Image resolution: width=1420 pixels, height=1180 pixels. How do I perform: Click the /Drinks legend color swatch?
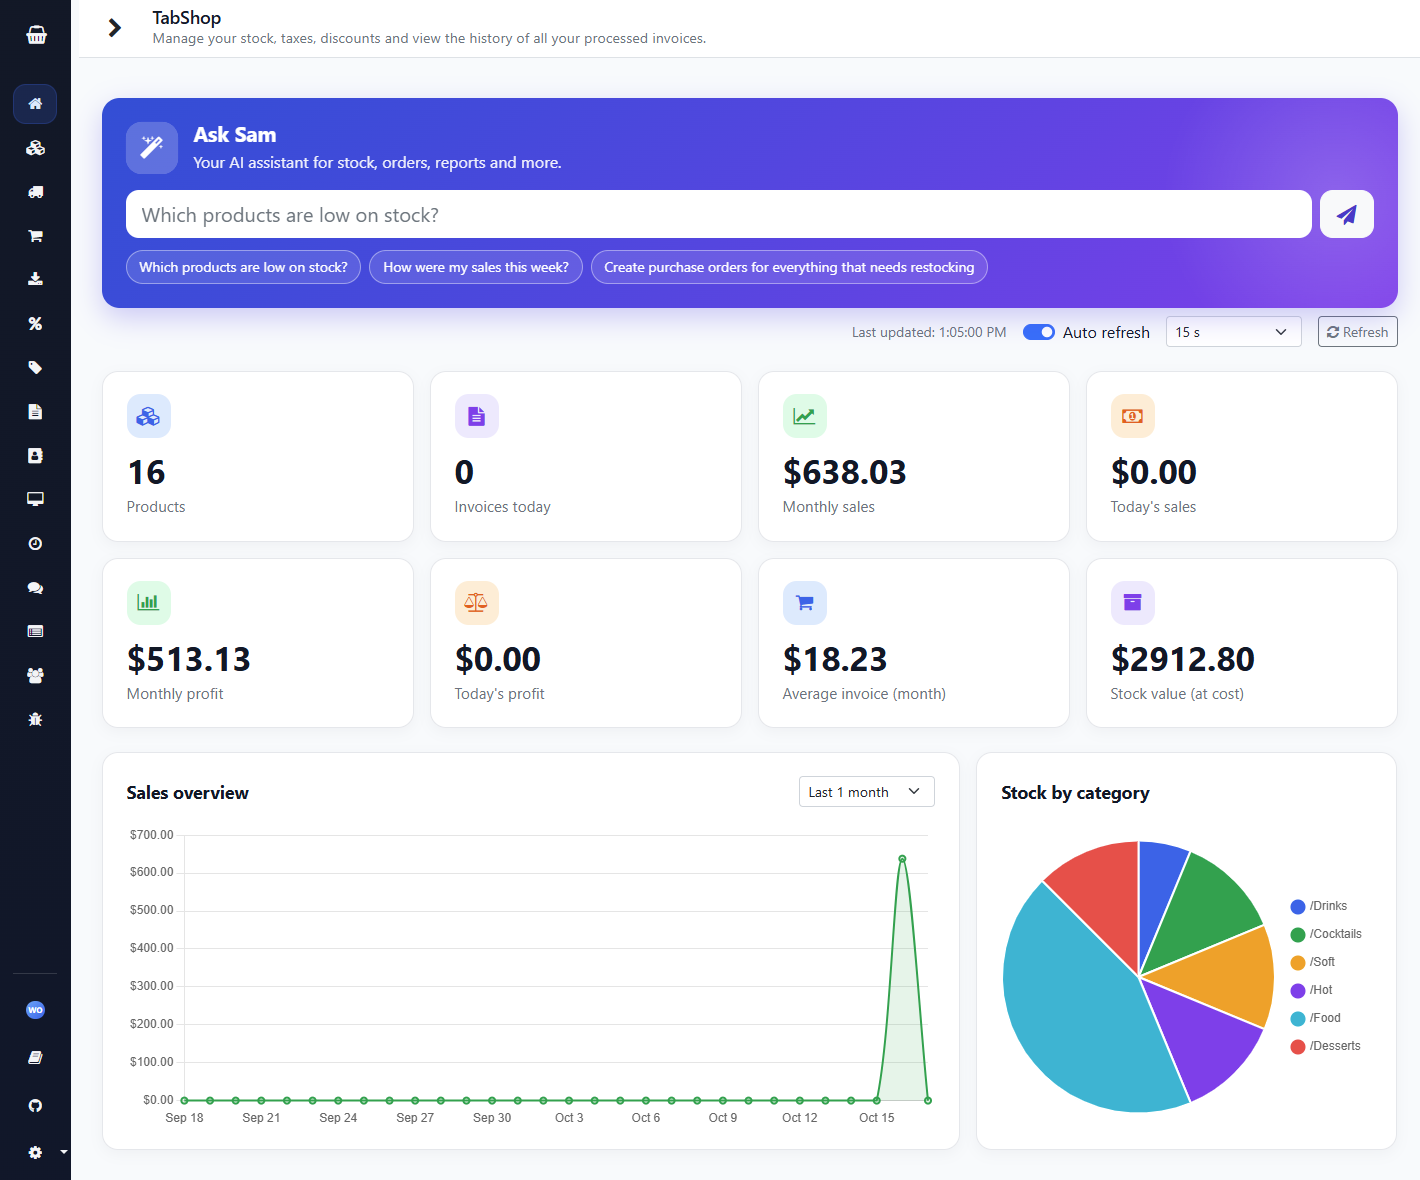(1298, 907)
